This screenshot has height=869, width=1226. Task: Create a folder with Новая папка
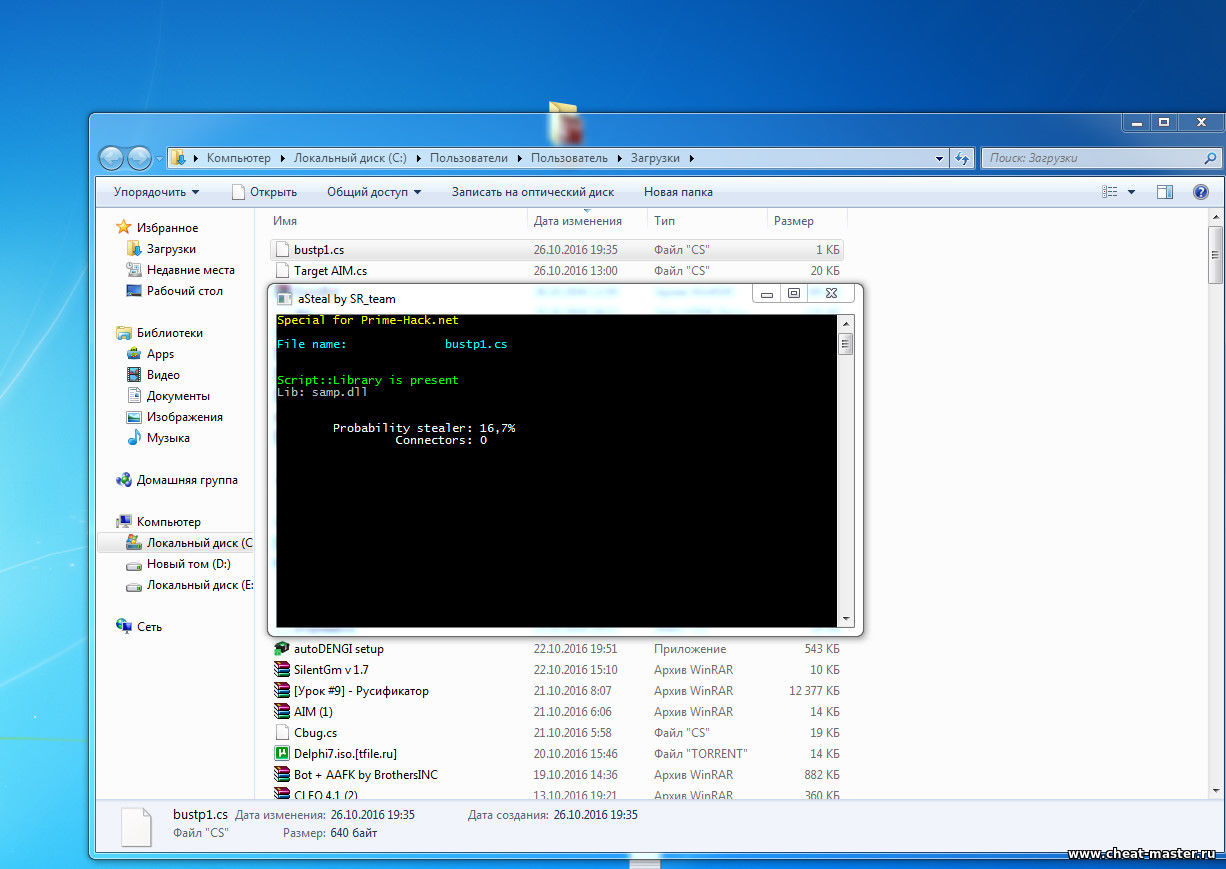click(678, 192)
